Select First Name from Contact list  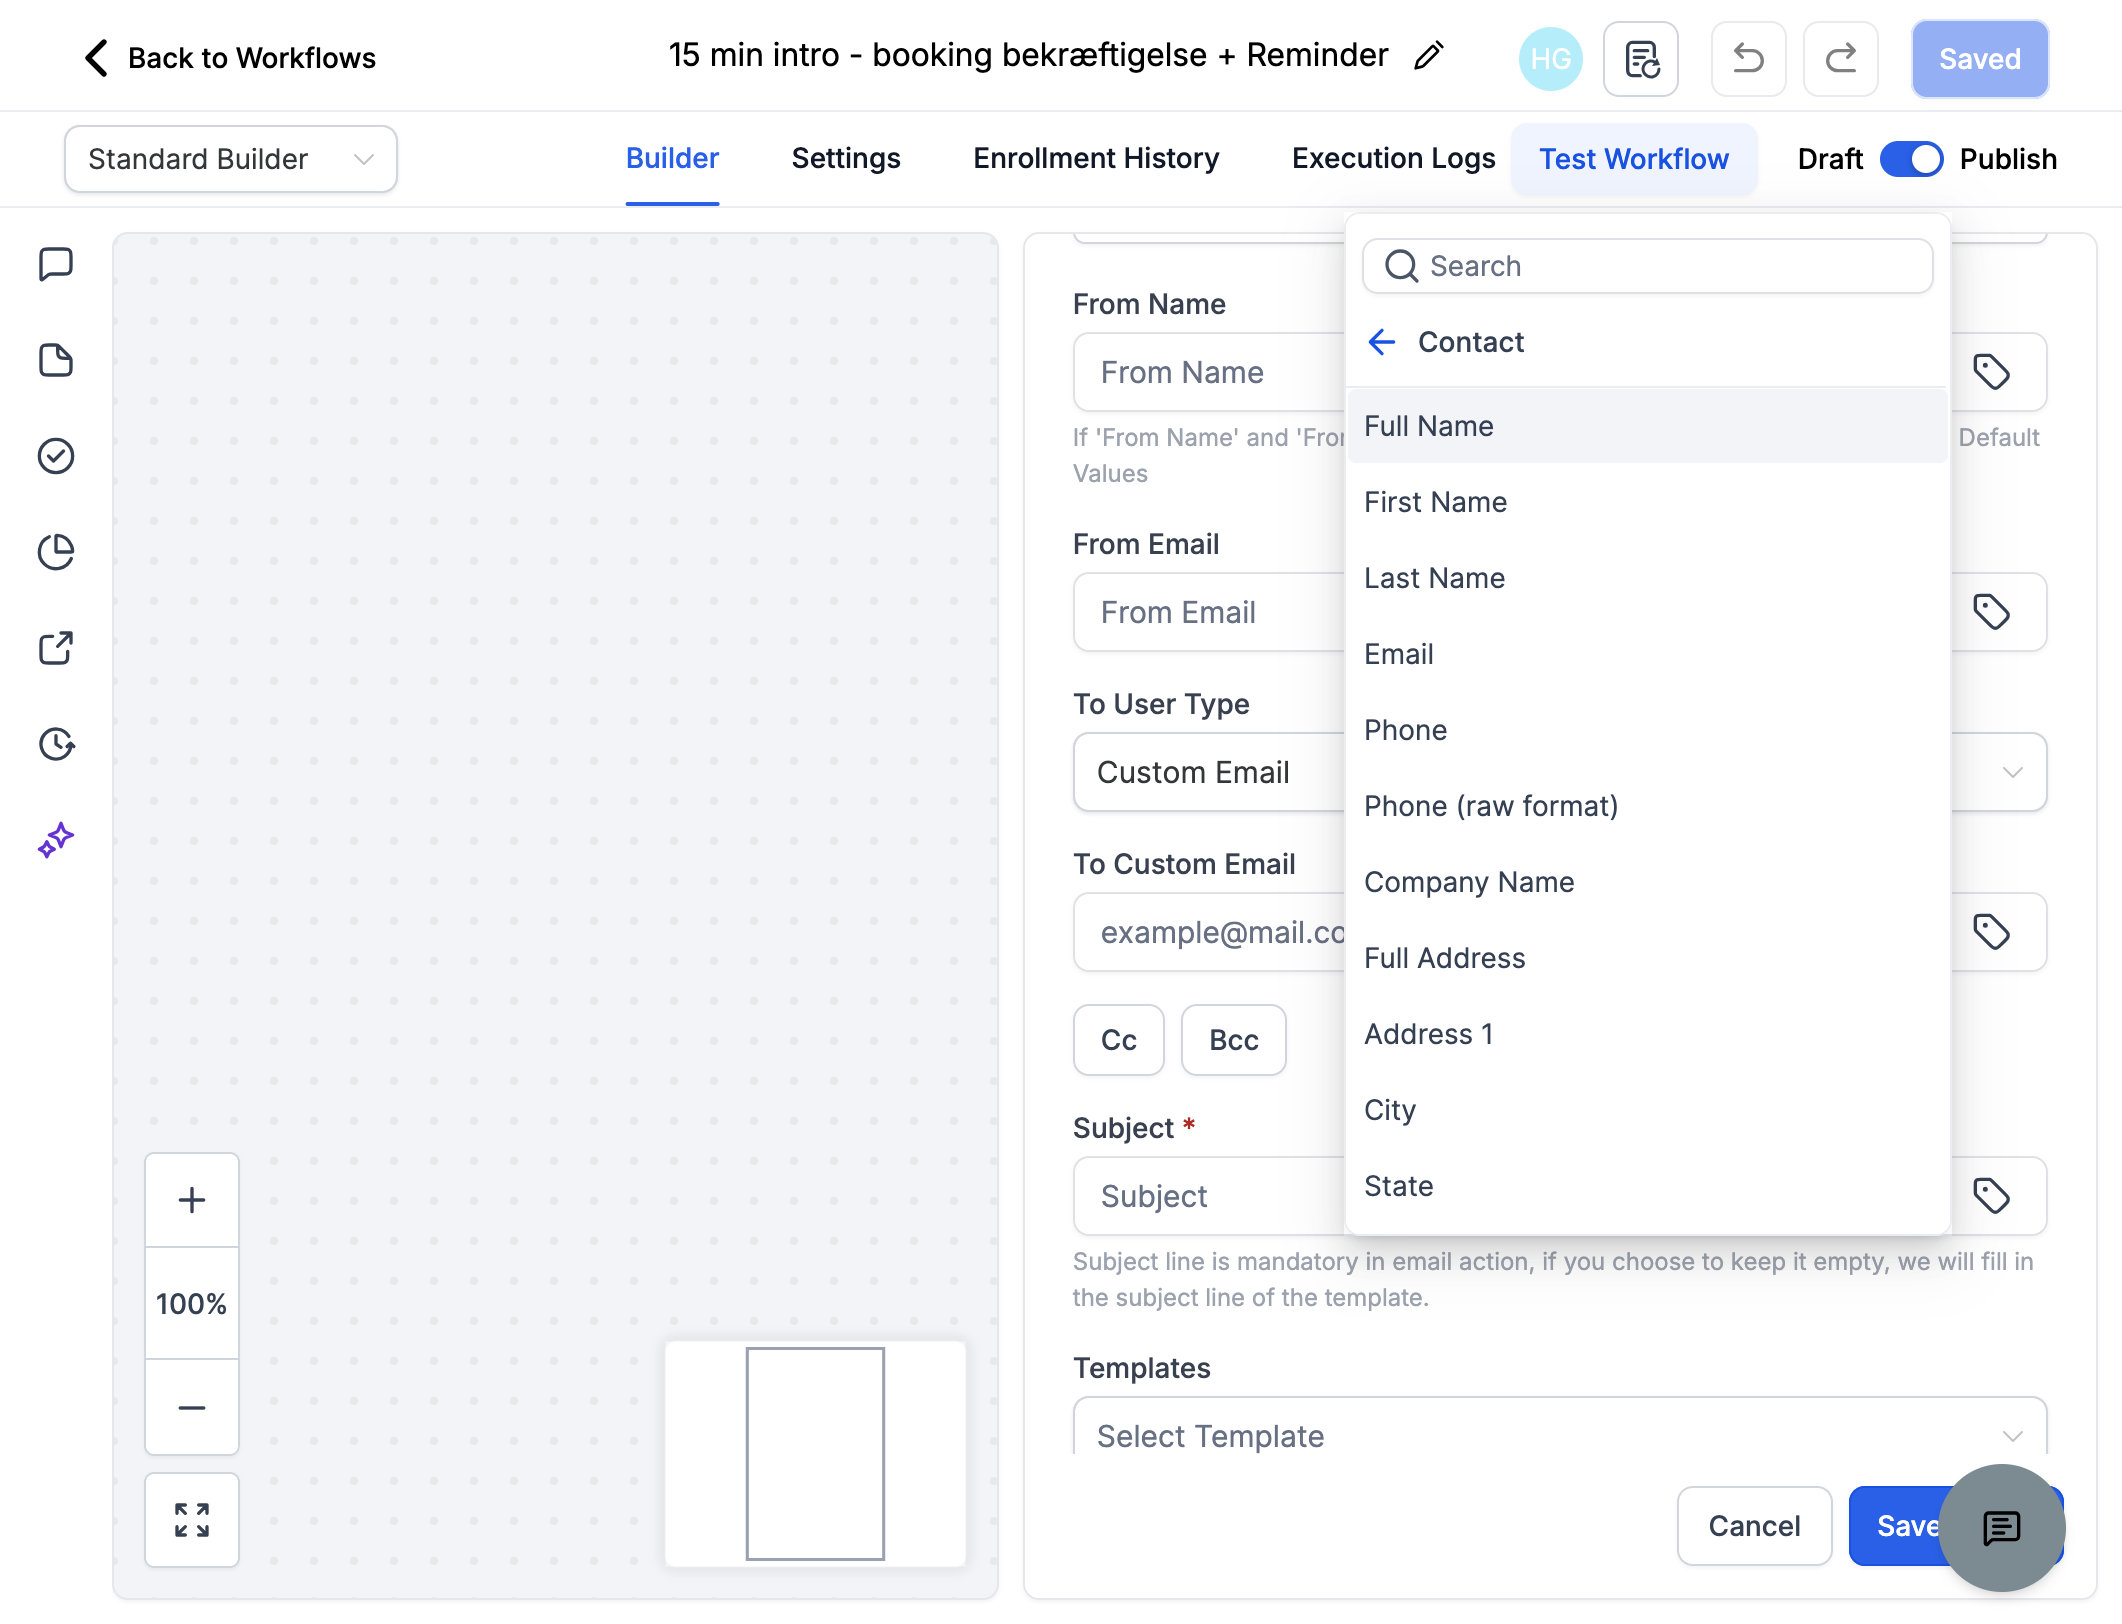point(1647,502)
